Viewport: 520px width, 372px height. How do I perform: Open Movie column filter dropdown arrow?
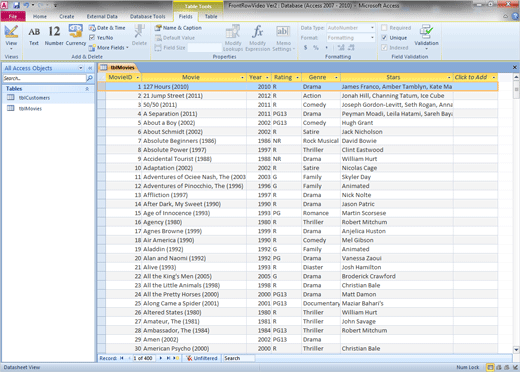tap(242, 77)
